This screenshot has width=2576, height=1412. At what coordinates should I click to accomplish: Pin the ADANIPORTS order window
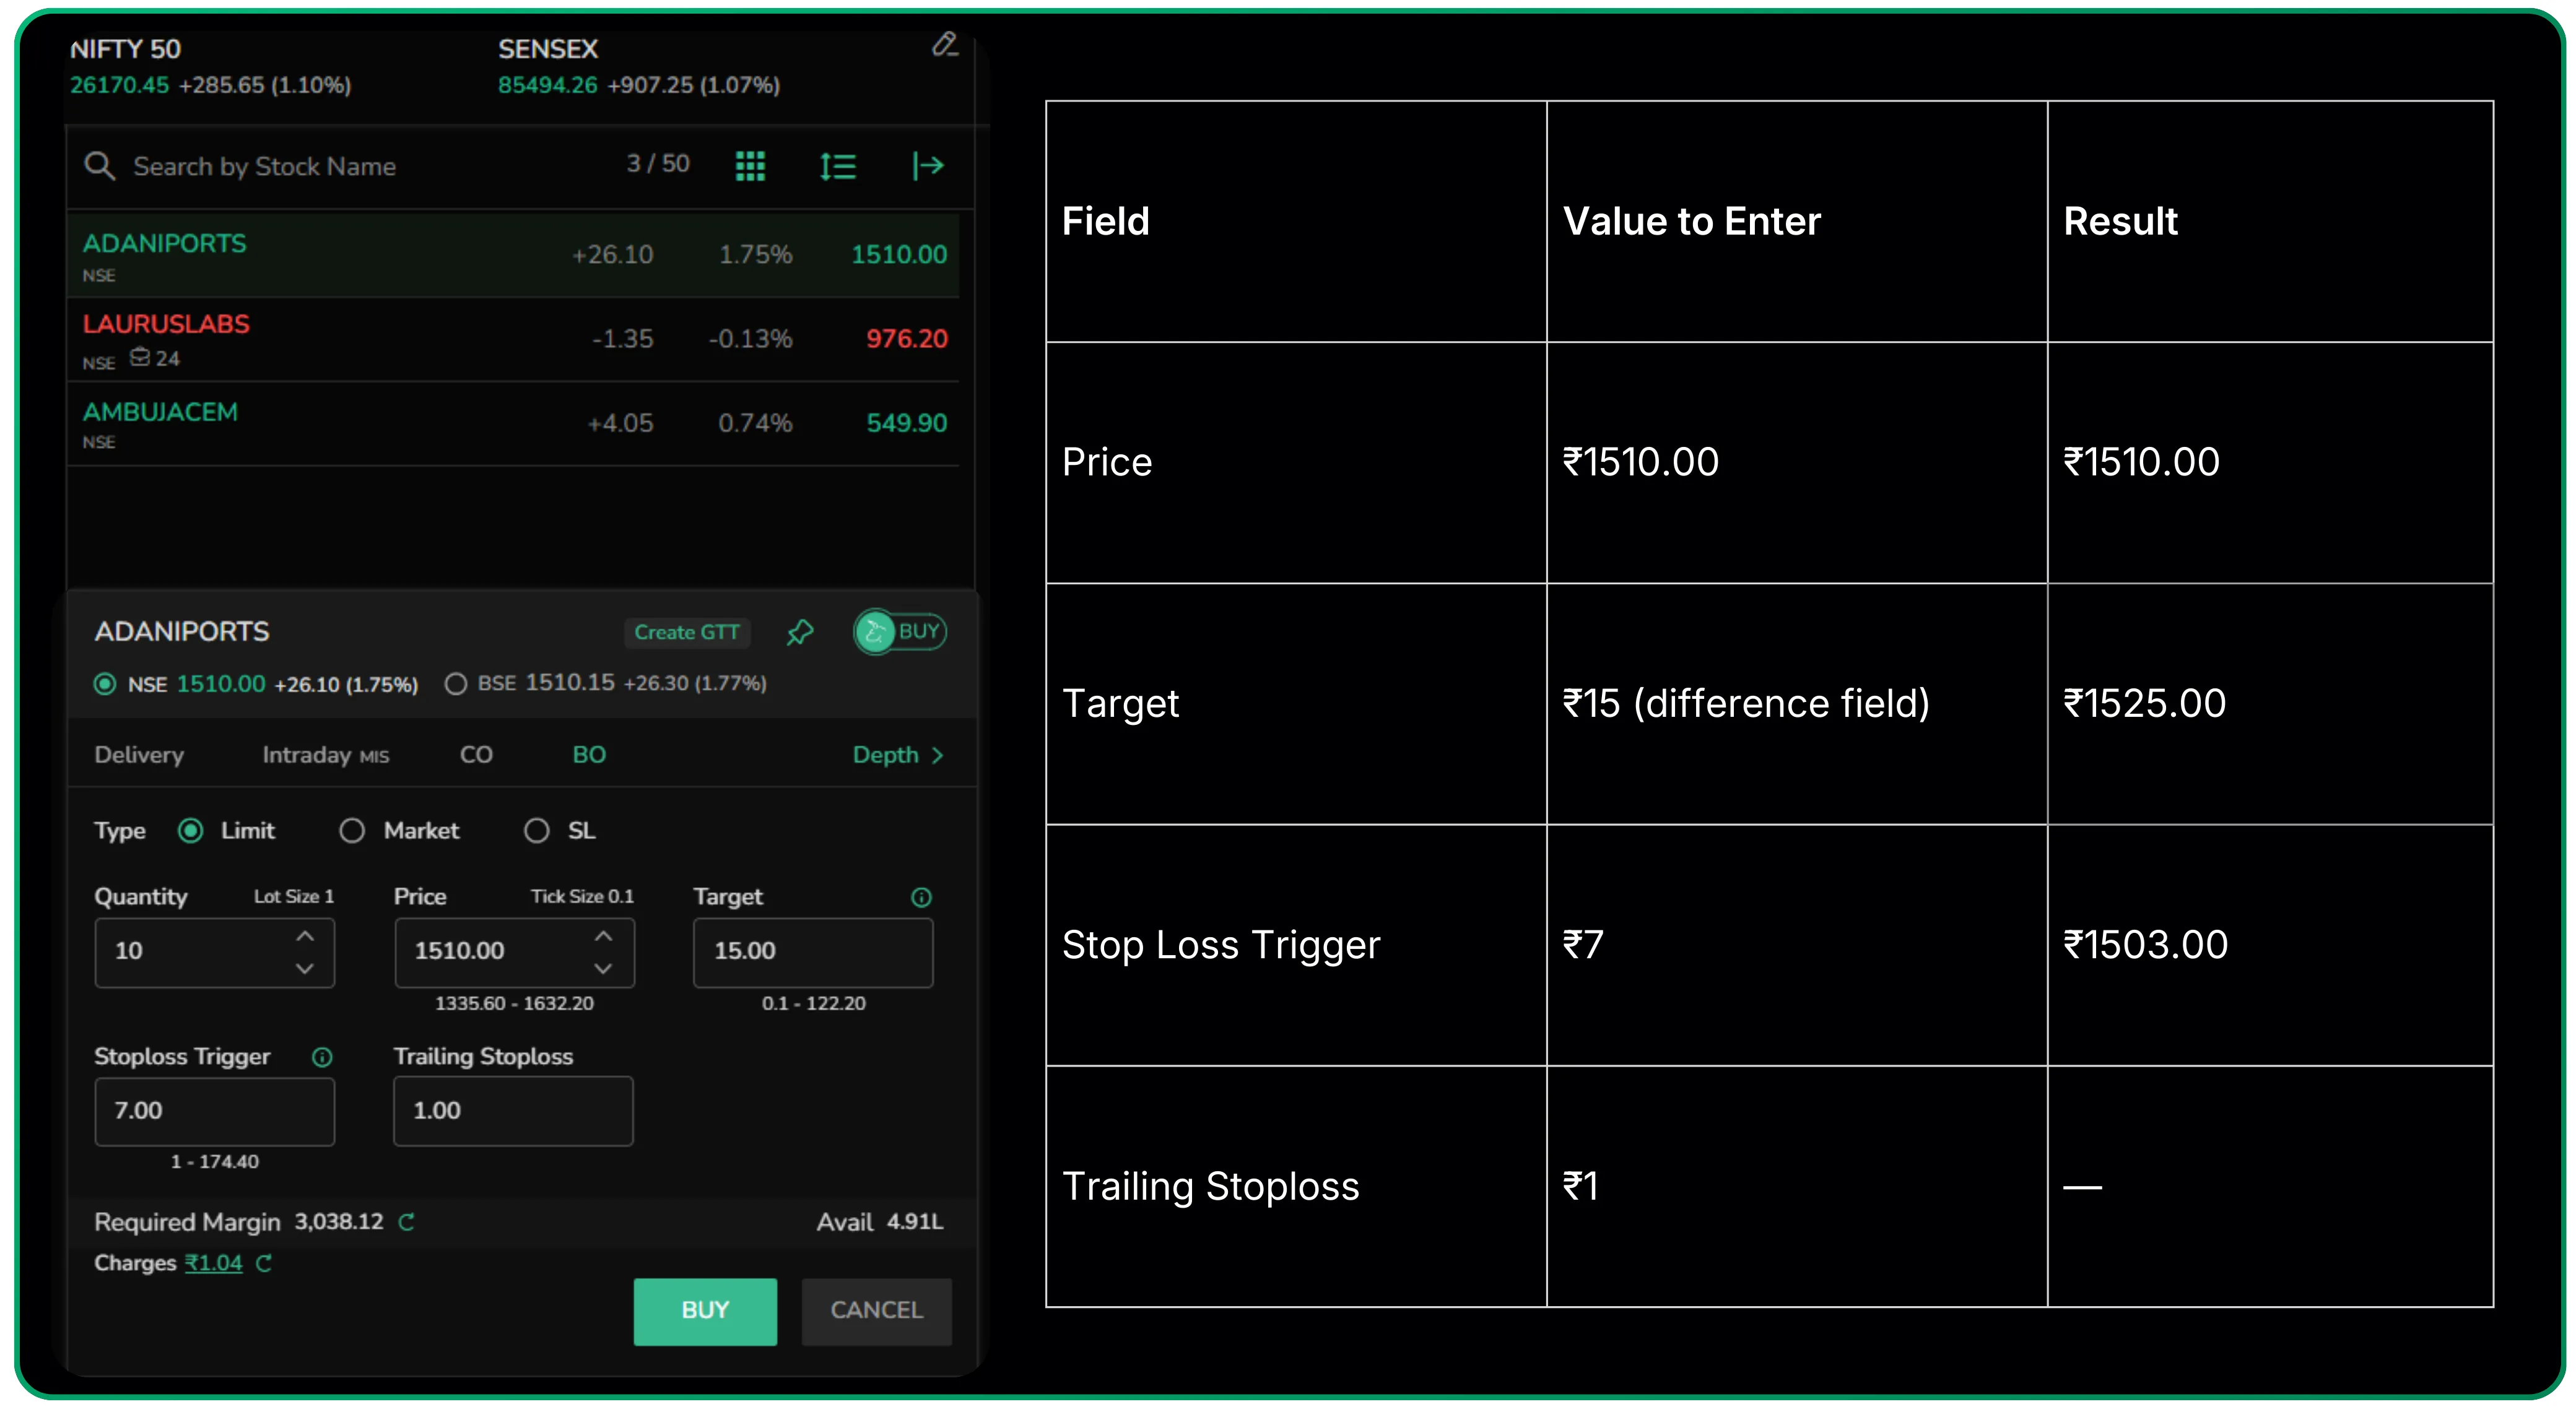pyautogui.click(x=799, y=632)
